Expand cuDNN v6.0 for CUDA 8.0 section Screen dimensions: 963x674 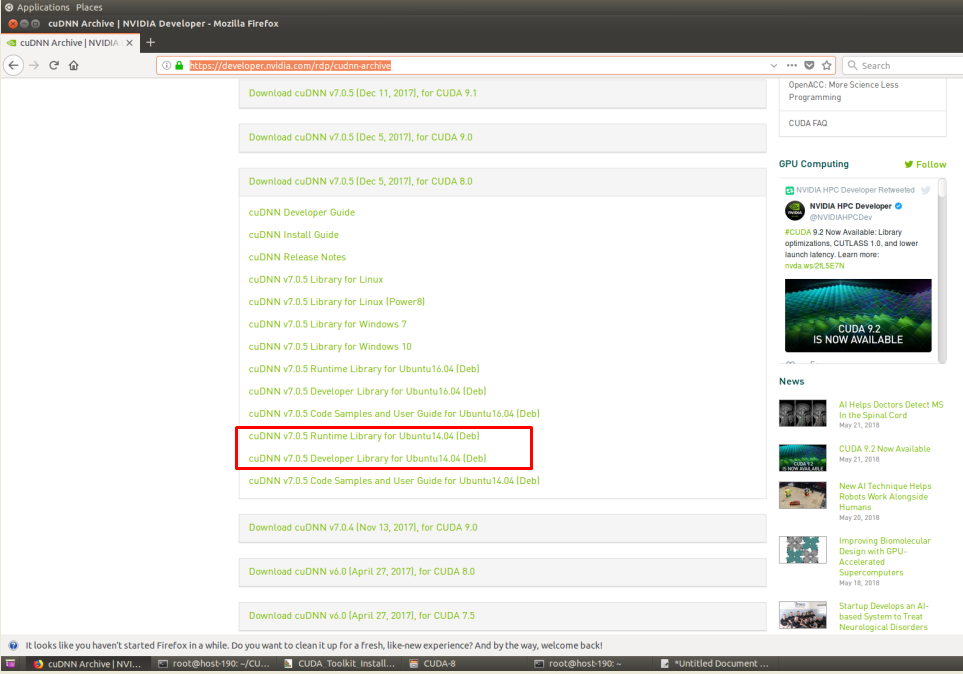(502, 572)
